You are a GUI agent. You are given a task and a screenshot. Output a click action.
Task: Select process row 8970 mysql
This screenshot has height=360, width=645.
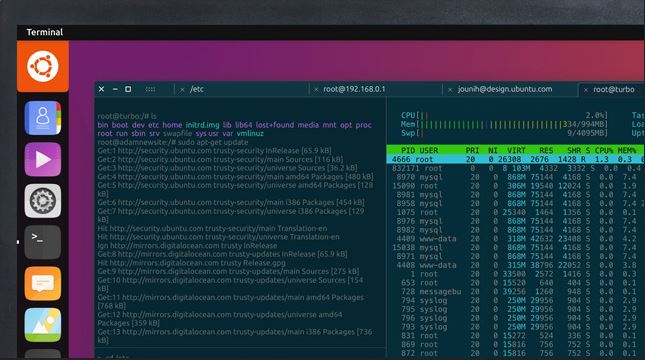pyautogui.click(x=515, y=177)
